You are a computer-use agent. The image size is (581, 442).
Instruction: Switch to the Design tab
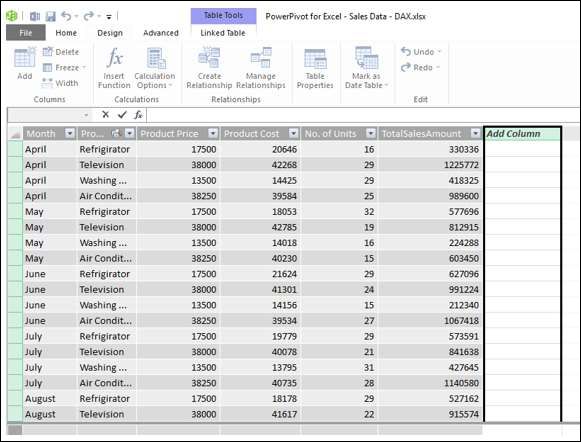coord(110,33)
